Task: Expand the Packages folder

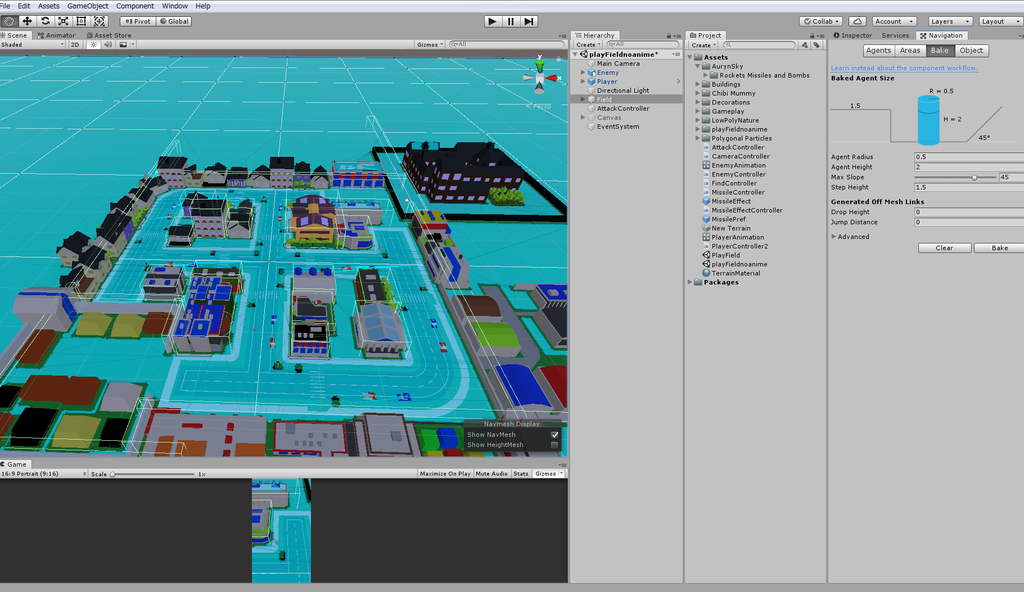Action: pyautogui.click(x=690, y=282)
